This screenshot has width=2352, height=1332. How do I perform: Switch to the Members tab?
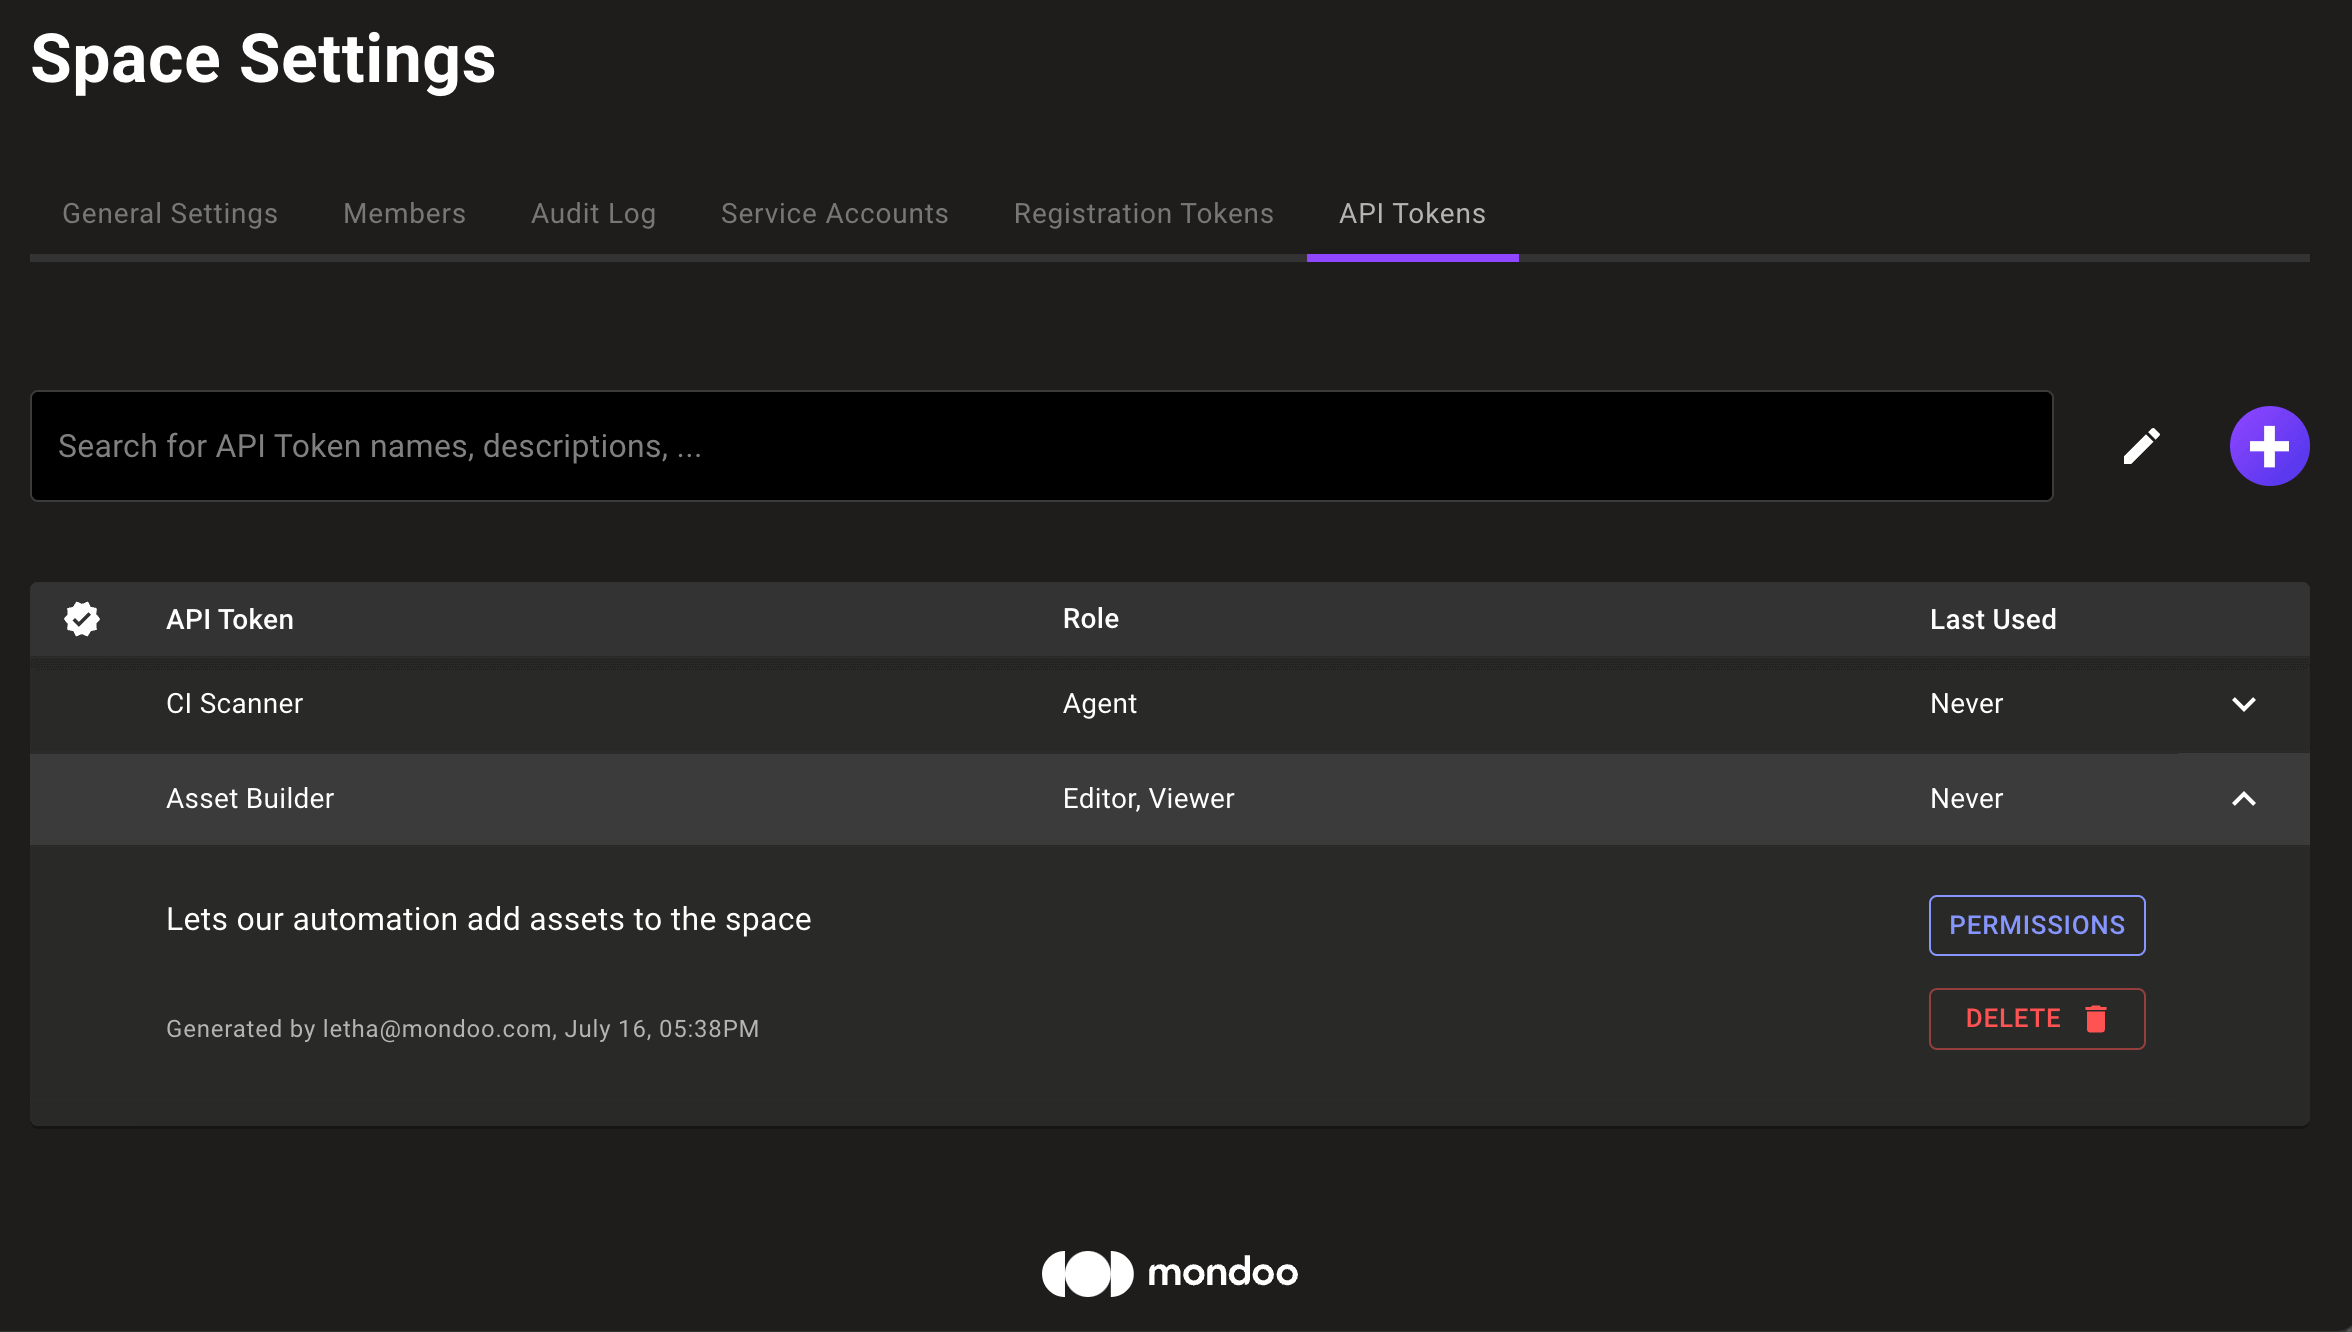(404, 213)
